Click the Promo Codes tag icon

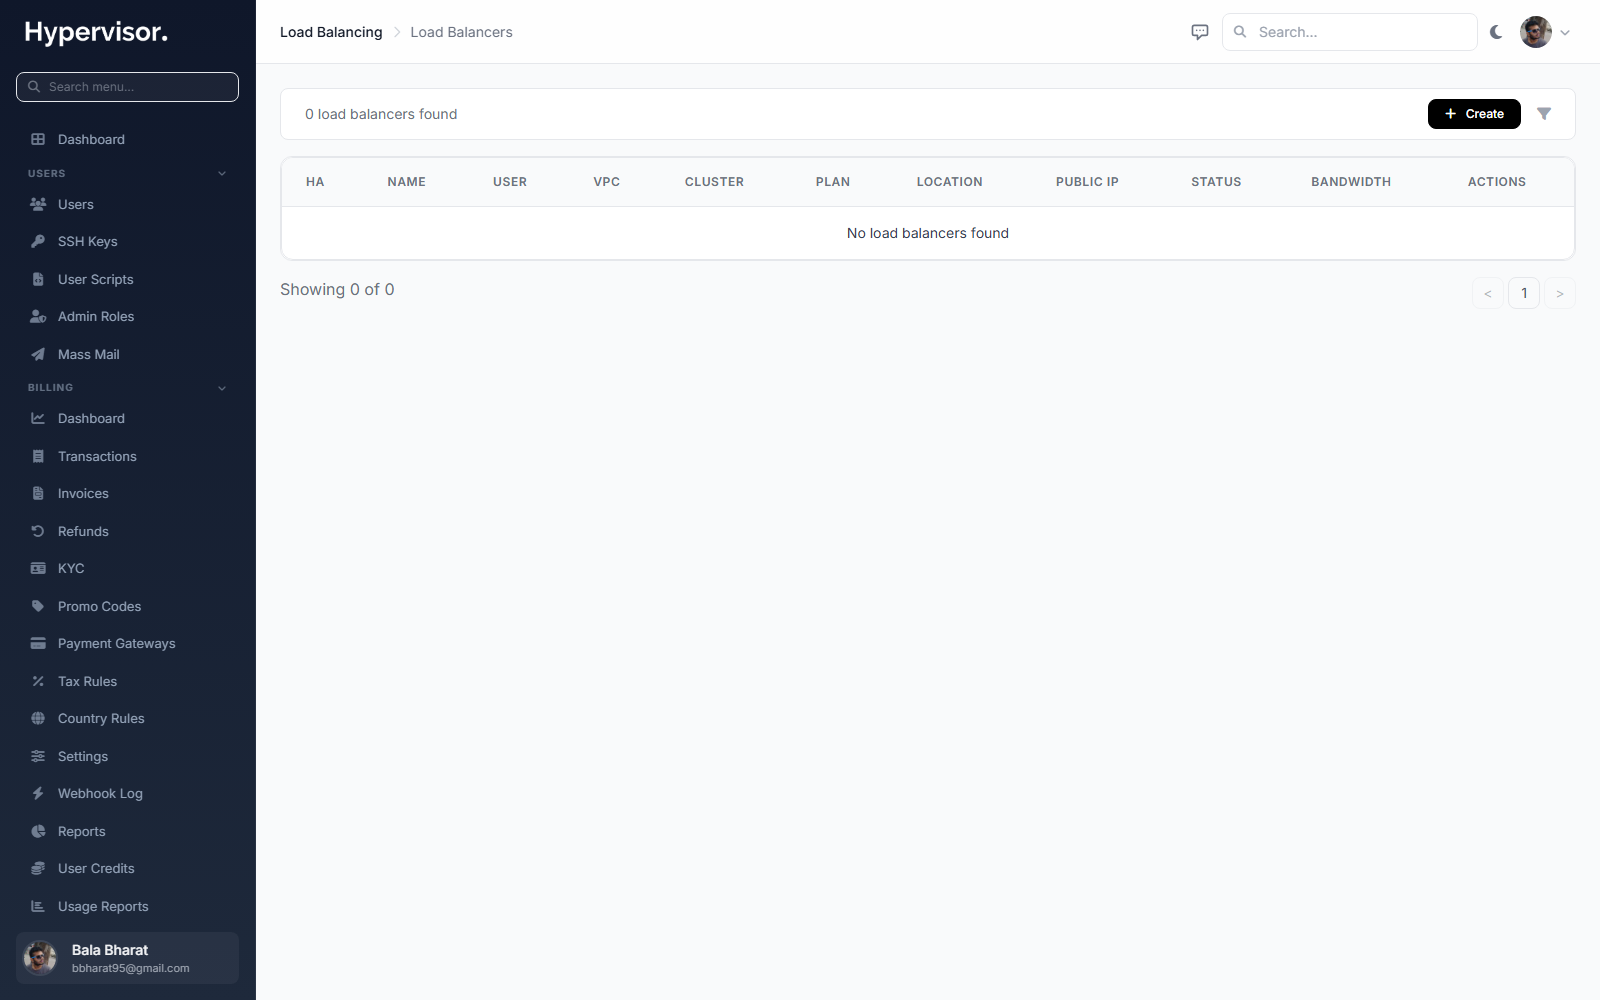pyautogui.click(x=38, y=606)
